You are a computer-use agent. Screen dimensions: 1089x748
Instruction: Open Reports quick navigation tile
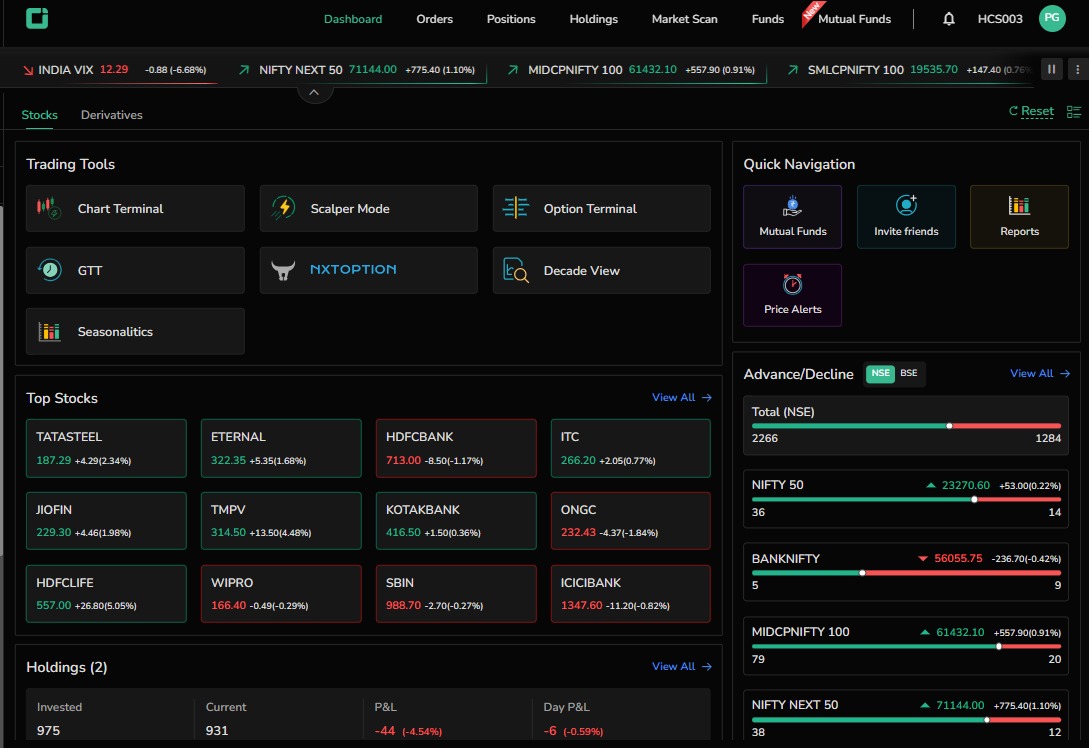click(1019, 217)
